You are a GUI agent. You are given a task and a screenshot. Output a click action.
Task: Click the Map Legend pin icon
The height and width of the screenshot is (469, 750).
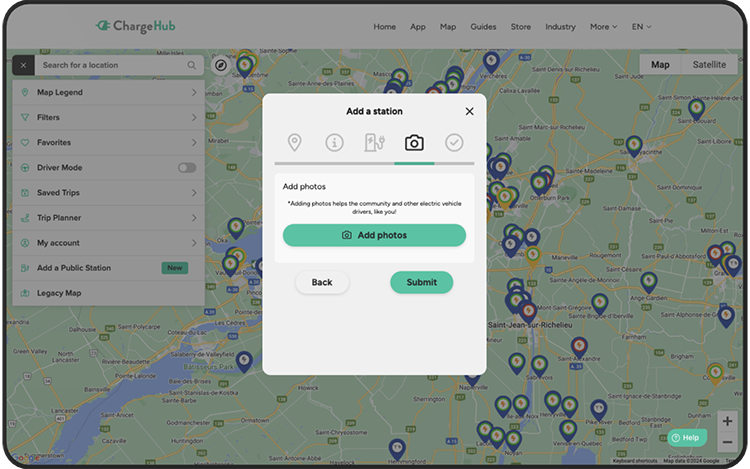pyautogui.click(x=25, y=92)
